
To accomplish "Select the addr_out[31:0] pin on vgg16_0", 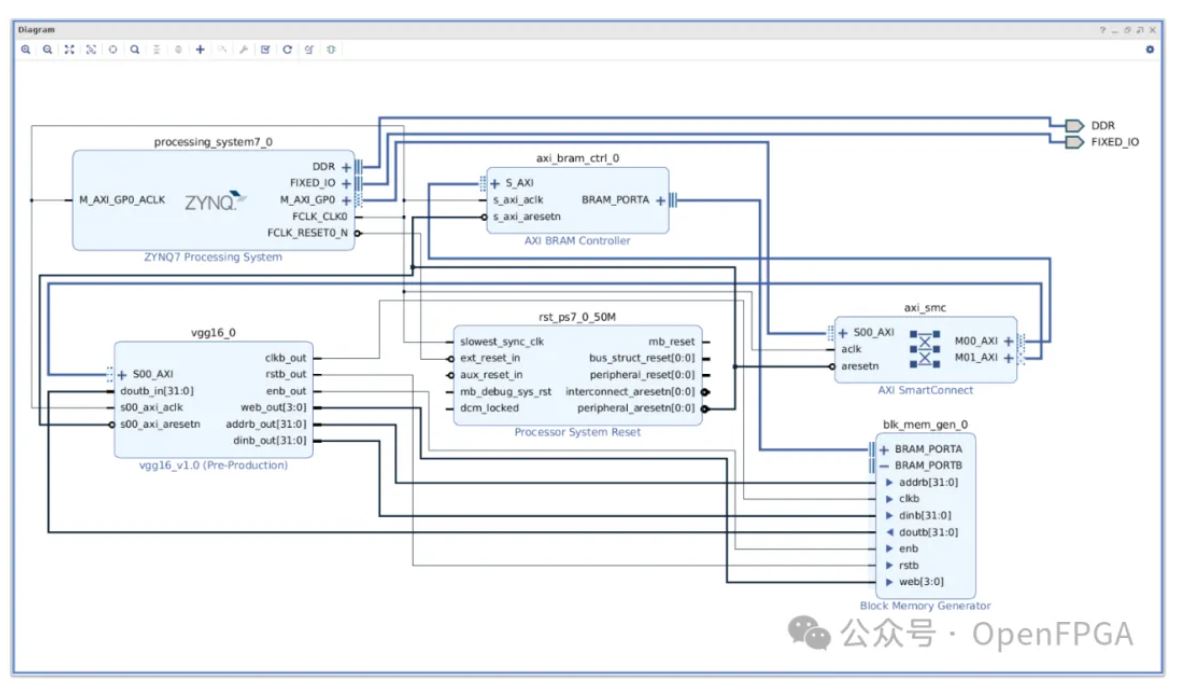I will pyautogui.click(x=266, y=425).
